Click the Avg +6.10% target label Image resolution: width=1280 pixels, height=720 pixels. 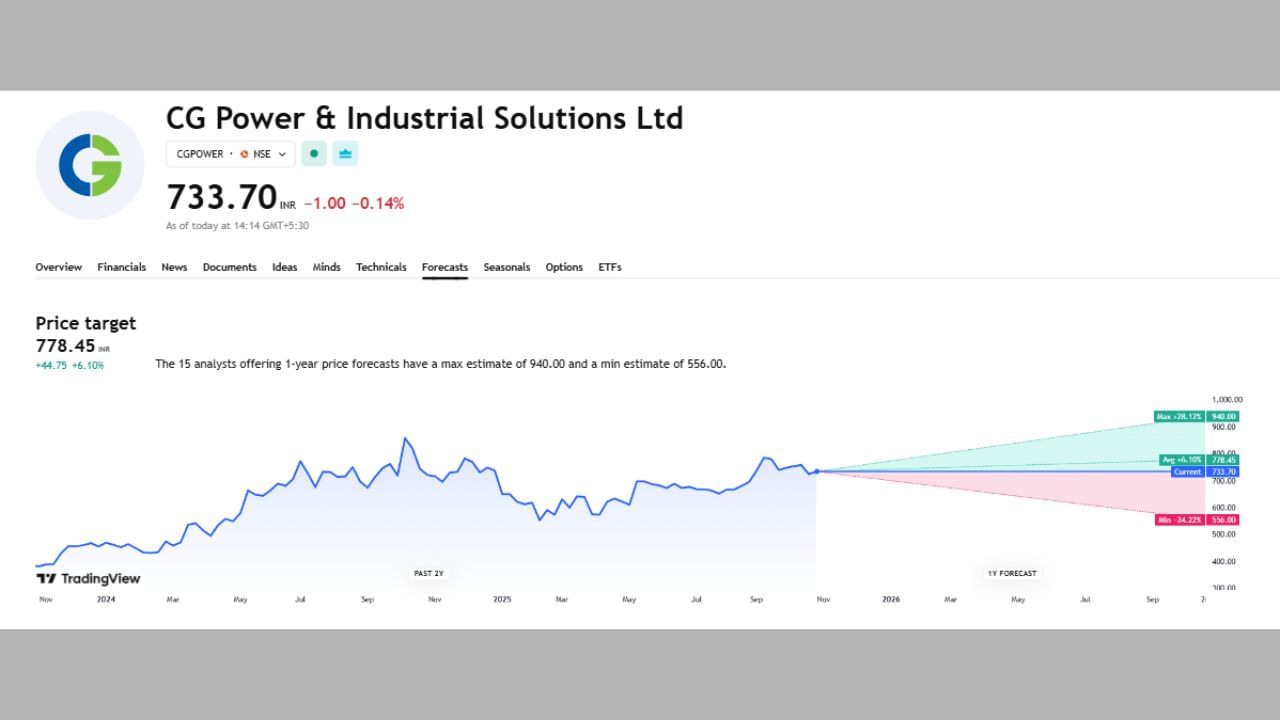pyautogui.click(x=1183, y=460)
